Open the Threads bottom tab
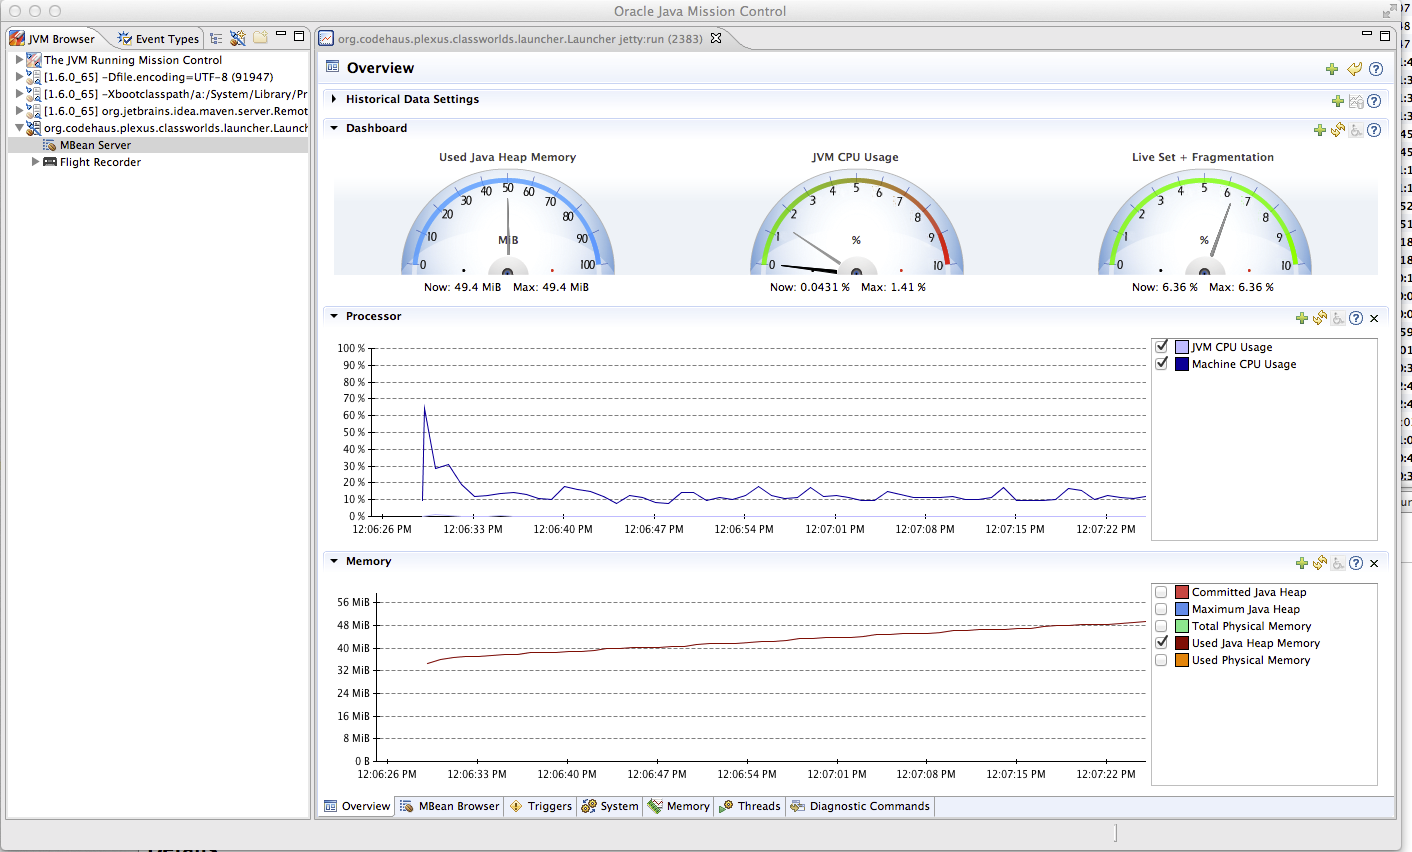The height and width of the screenshot is (852, 1412). point(750,806)
